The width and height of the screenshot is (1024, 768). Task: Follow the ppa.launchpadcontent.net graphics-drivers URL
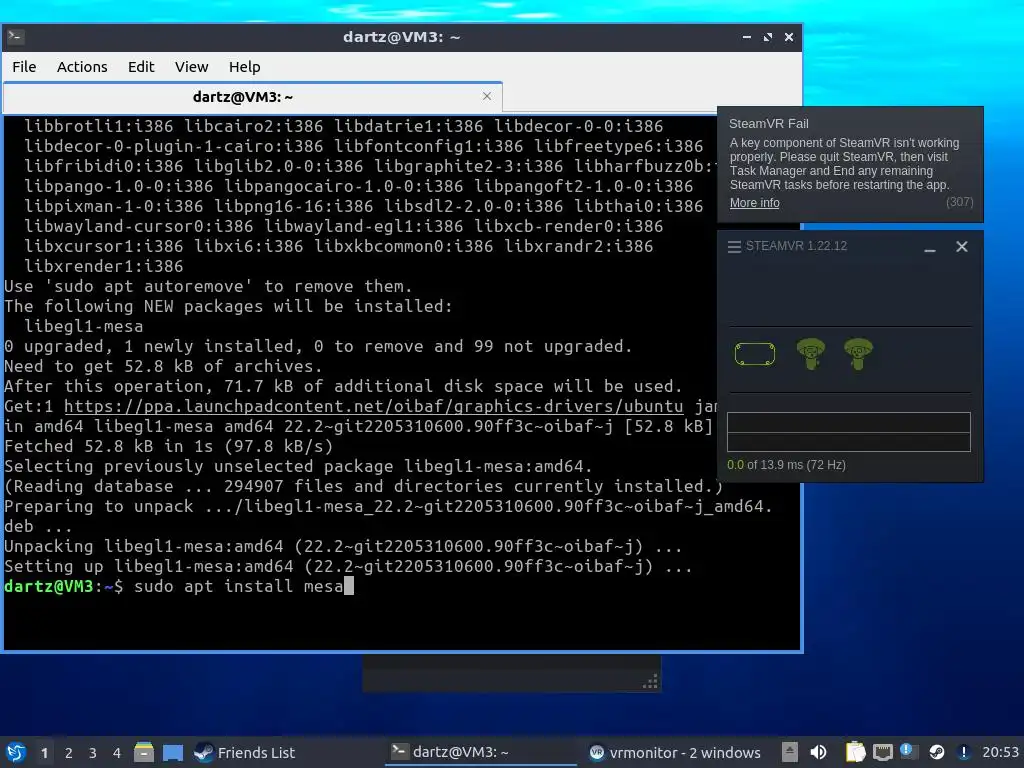374,406
